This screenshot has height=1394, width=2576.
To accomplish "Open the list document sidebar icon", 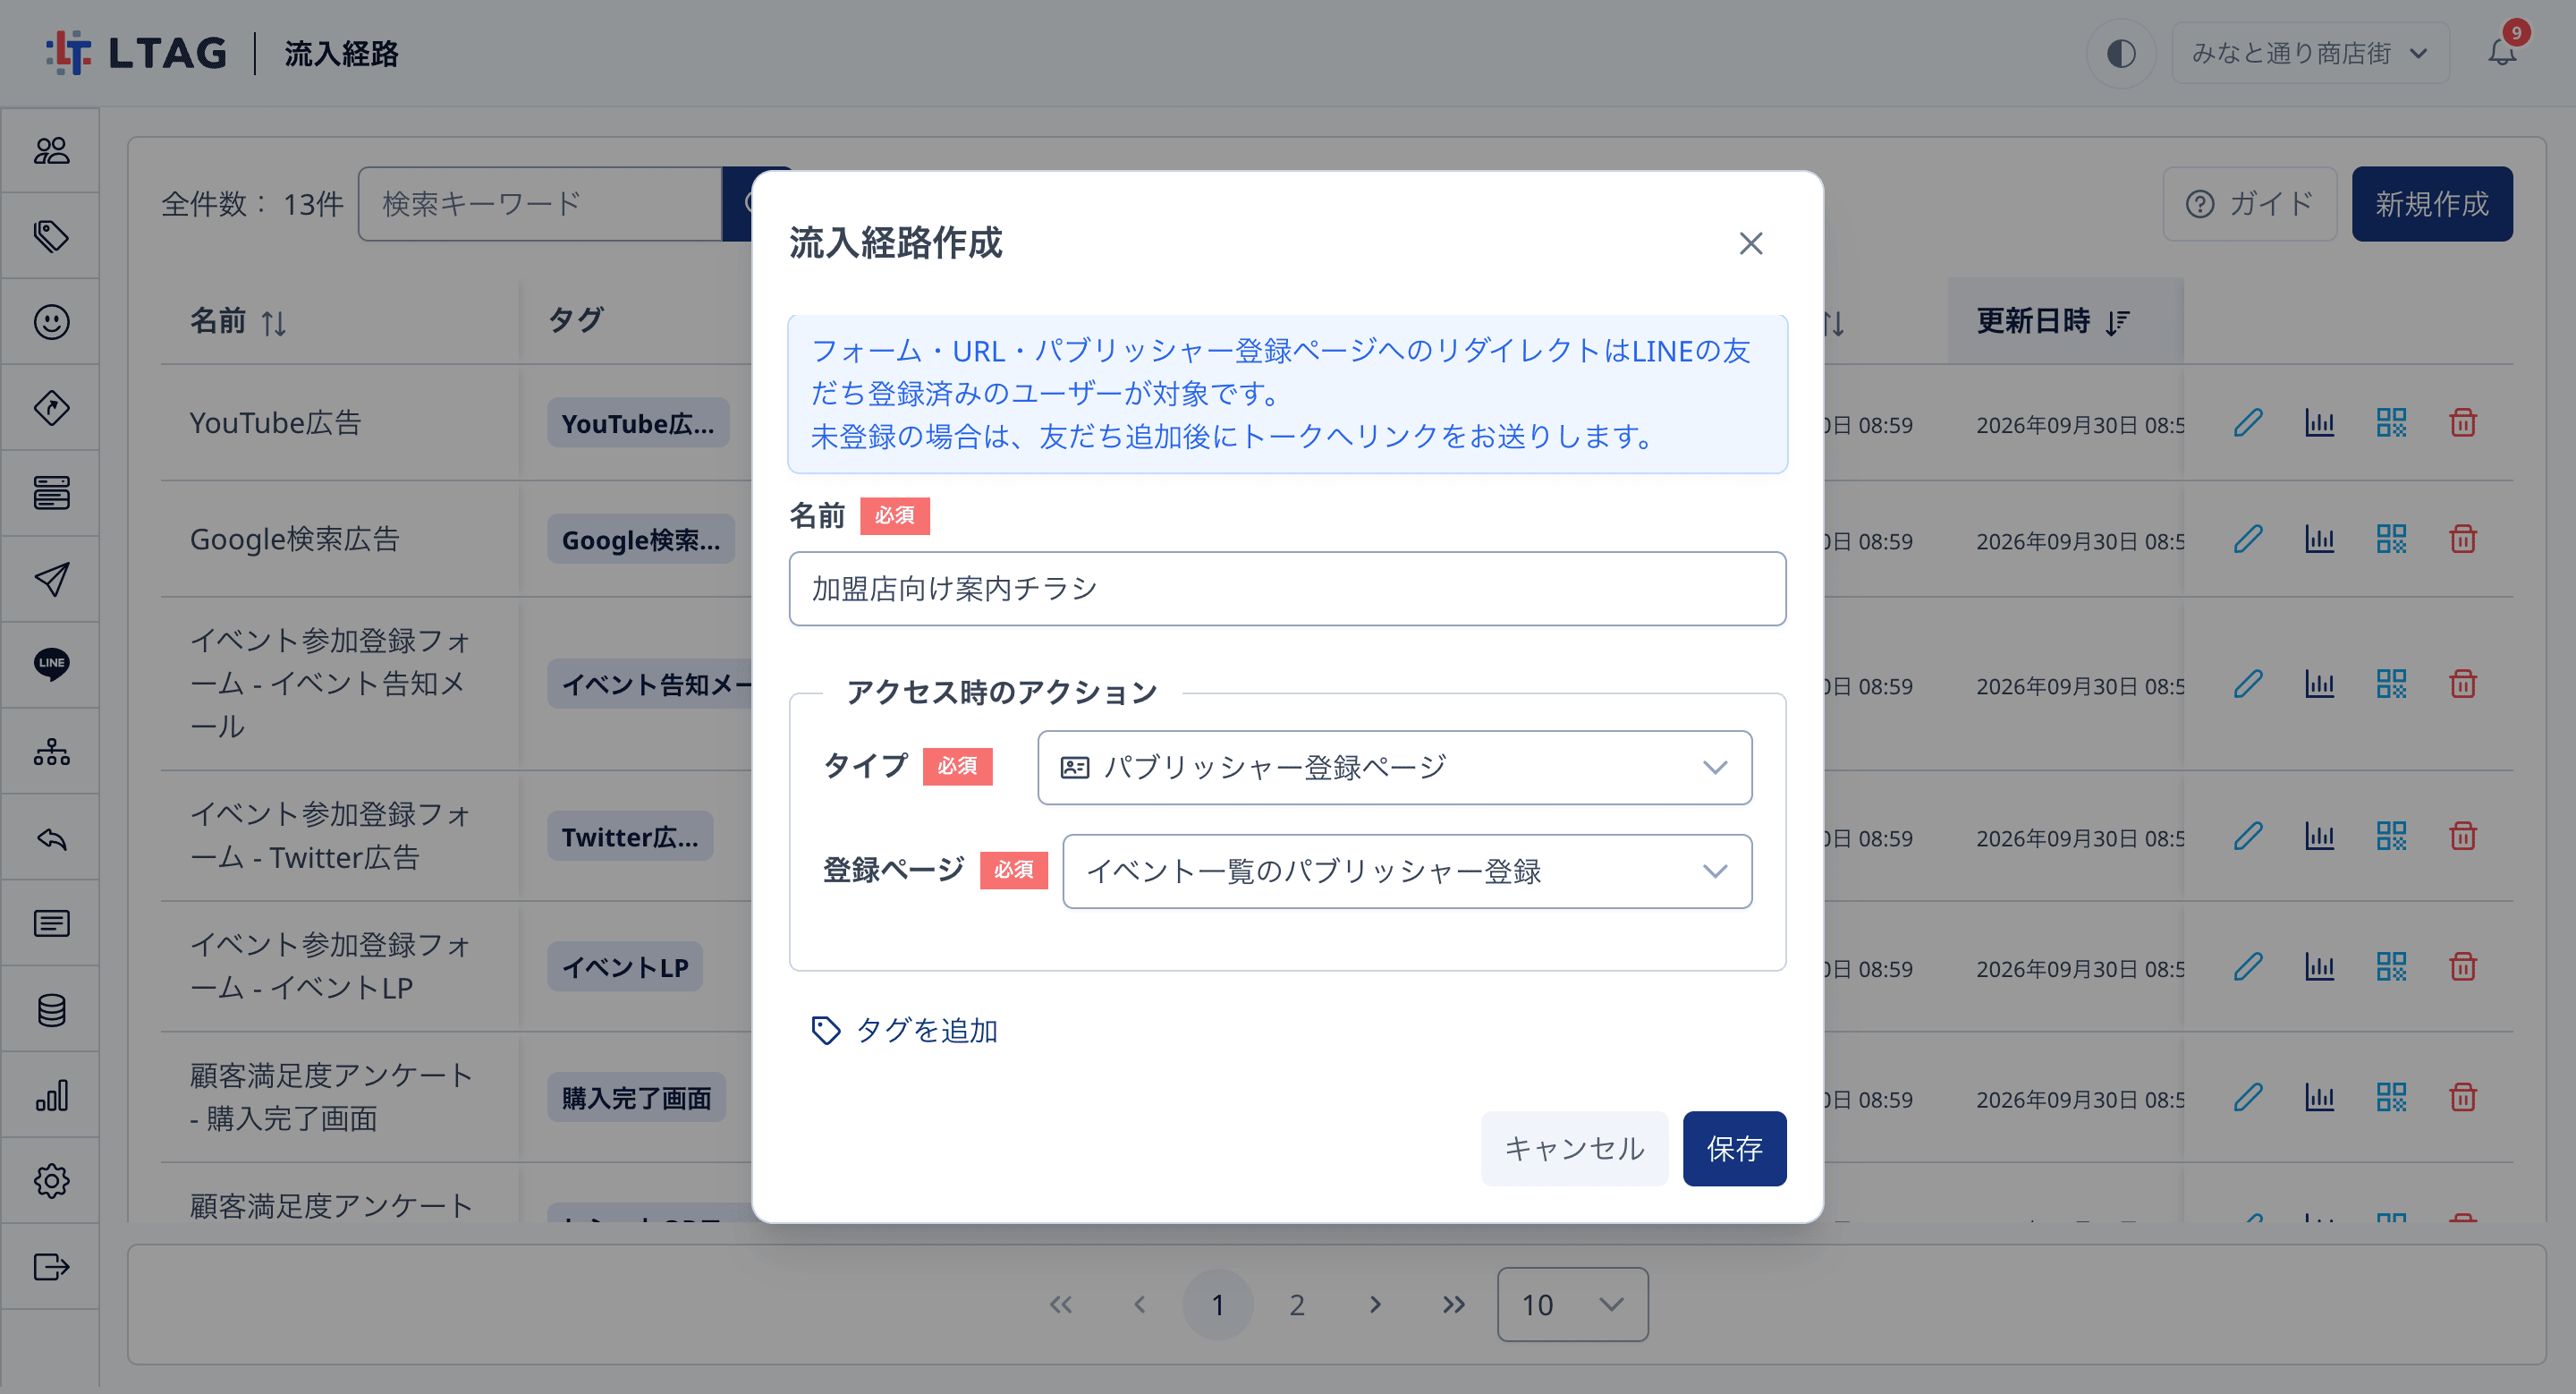I will tap(51, 923).
